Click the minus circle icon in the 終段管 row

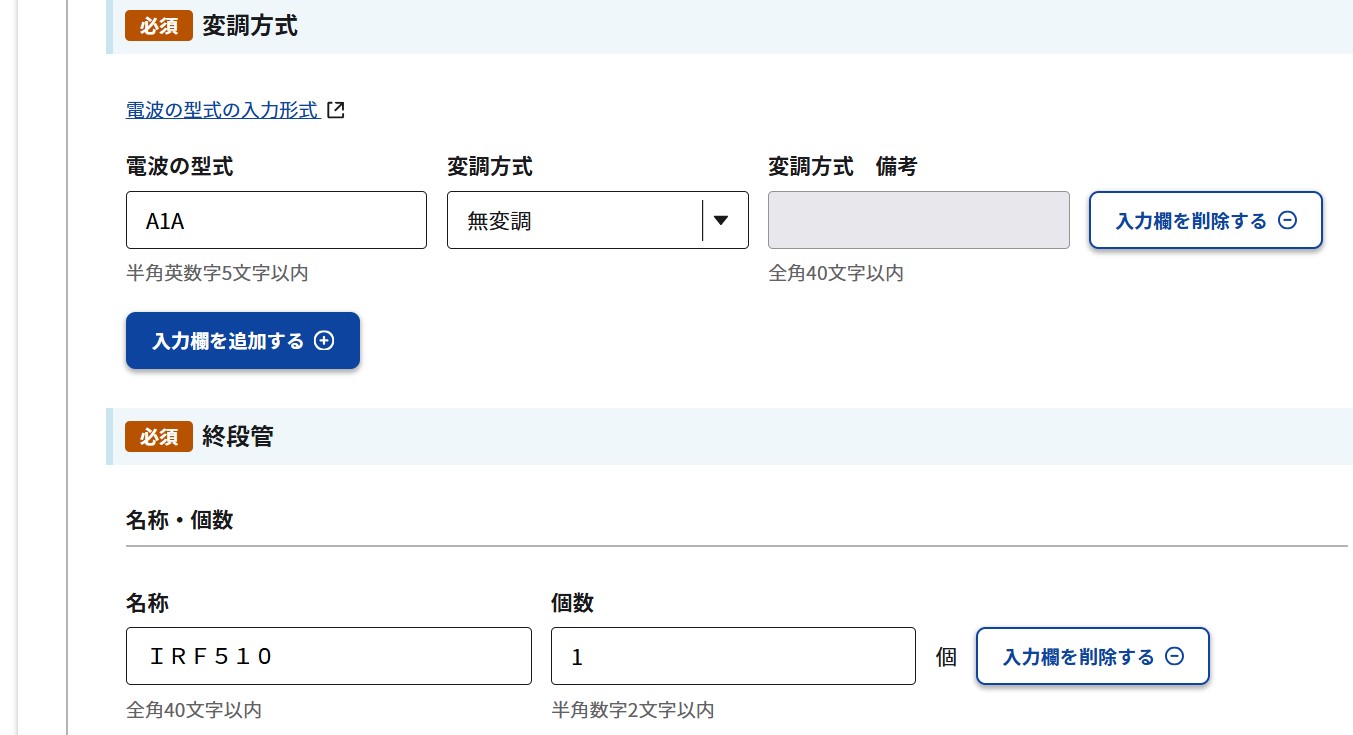1175,657
